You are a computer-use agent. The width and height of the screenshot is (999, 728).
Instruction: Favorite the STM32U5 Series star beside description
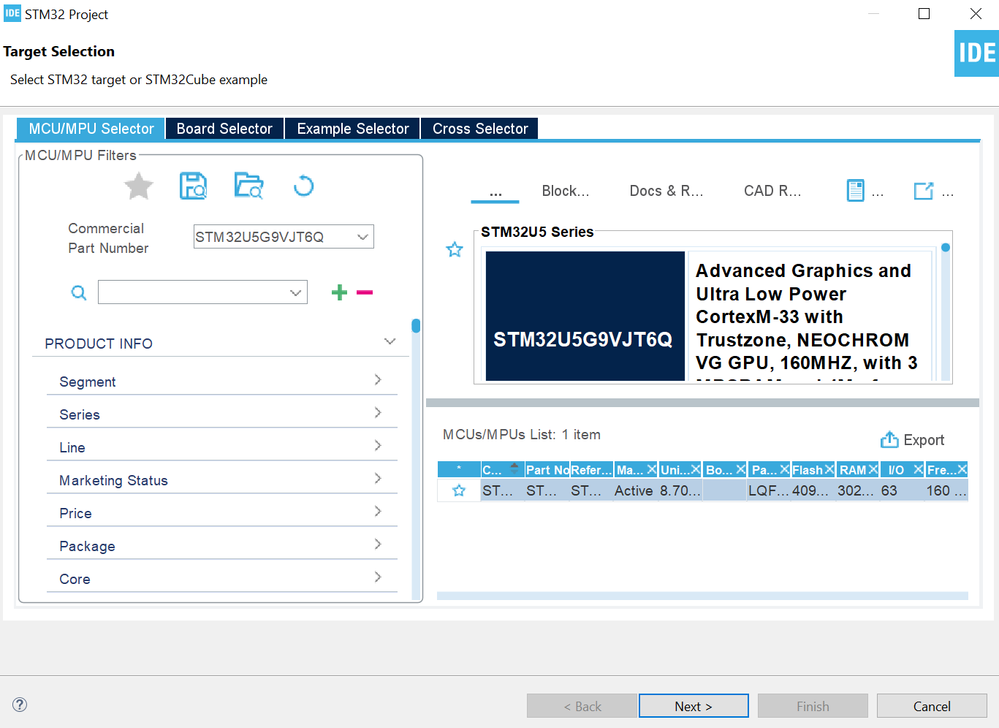pos(454,249)
